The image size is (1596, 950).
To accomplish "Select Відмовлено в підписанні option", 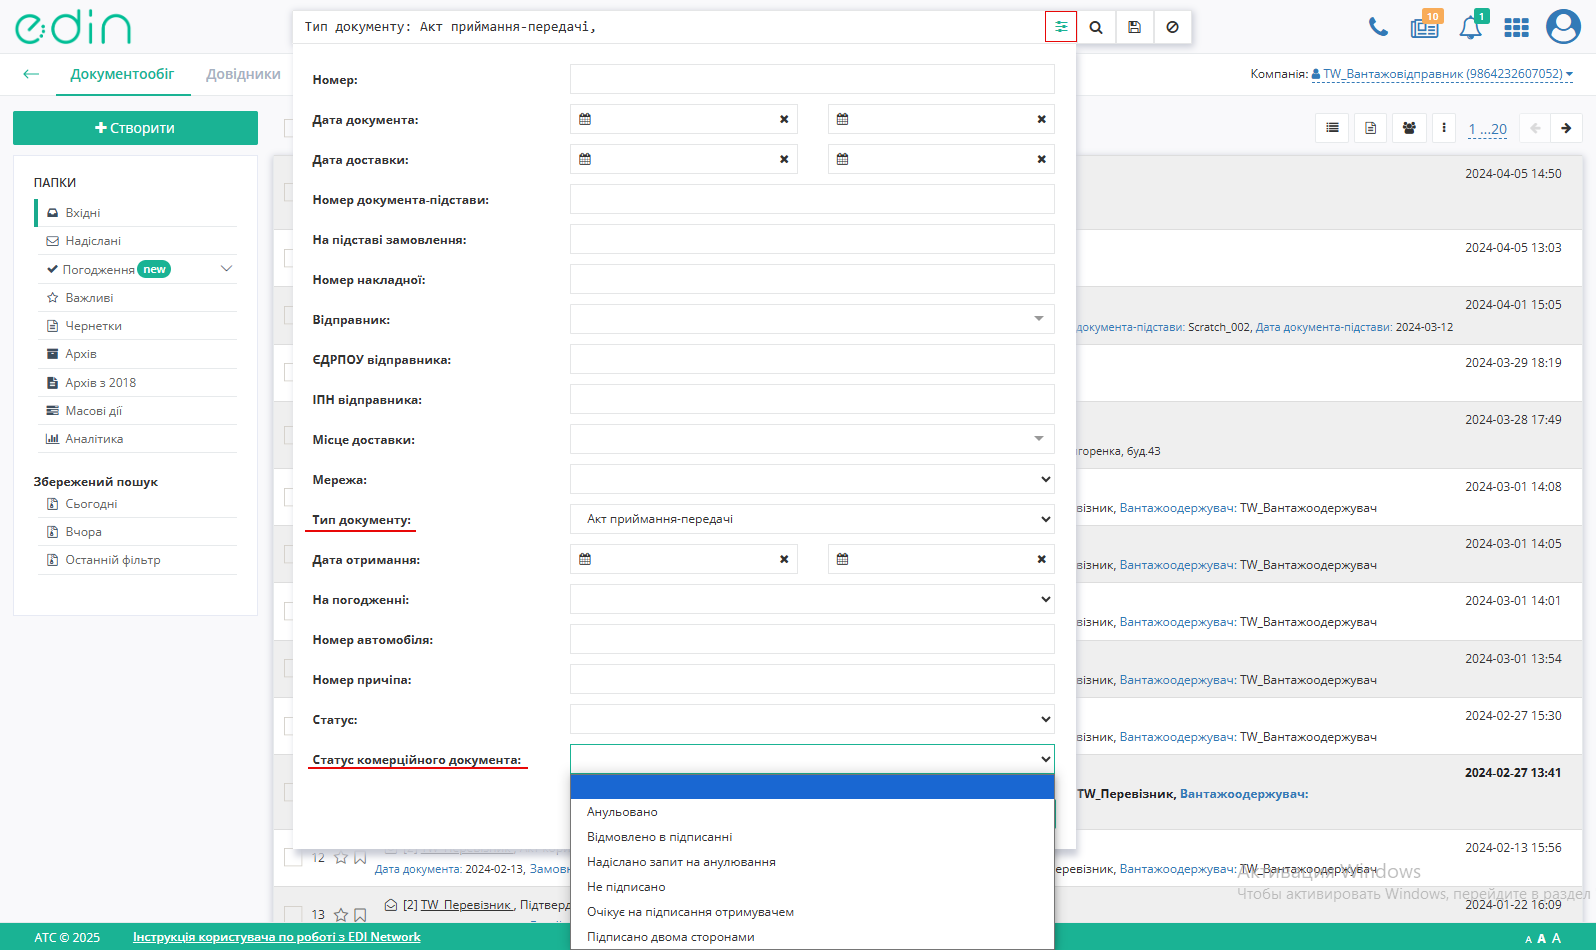I will 812,837.
